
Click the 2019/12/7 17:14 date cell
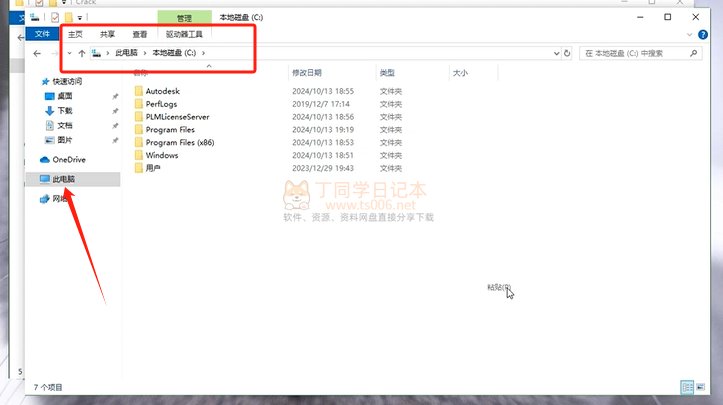[x=321, y=104]
